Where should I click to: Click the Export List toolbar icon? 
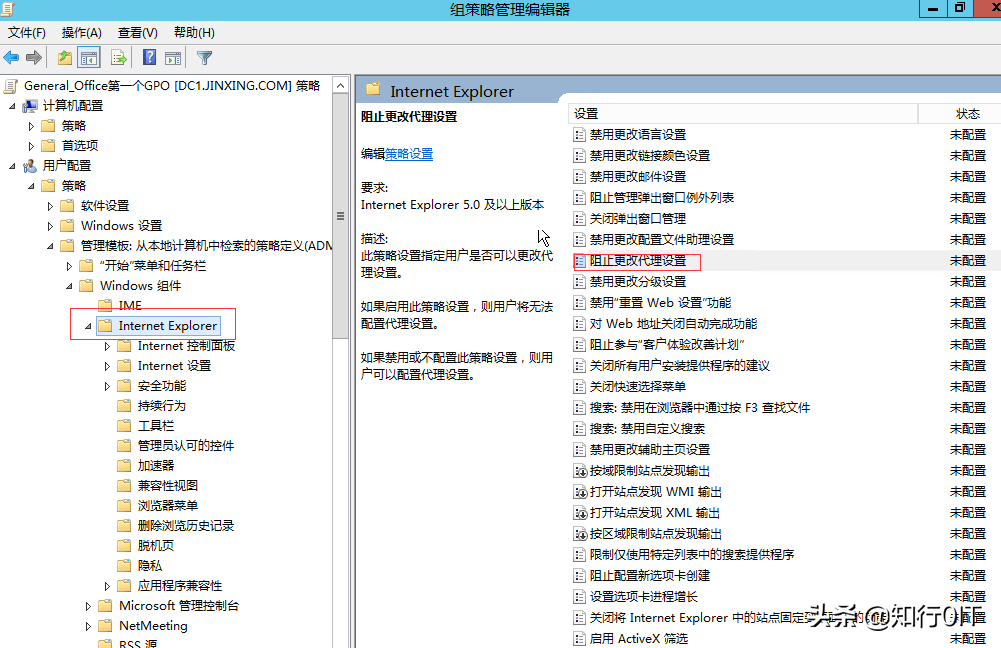(x=119, y=58)
